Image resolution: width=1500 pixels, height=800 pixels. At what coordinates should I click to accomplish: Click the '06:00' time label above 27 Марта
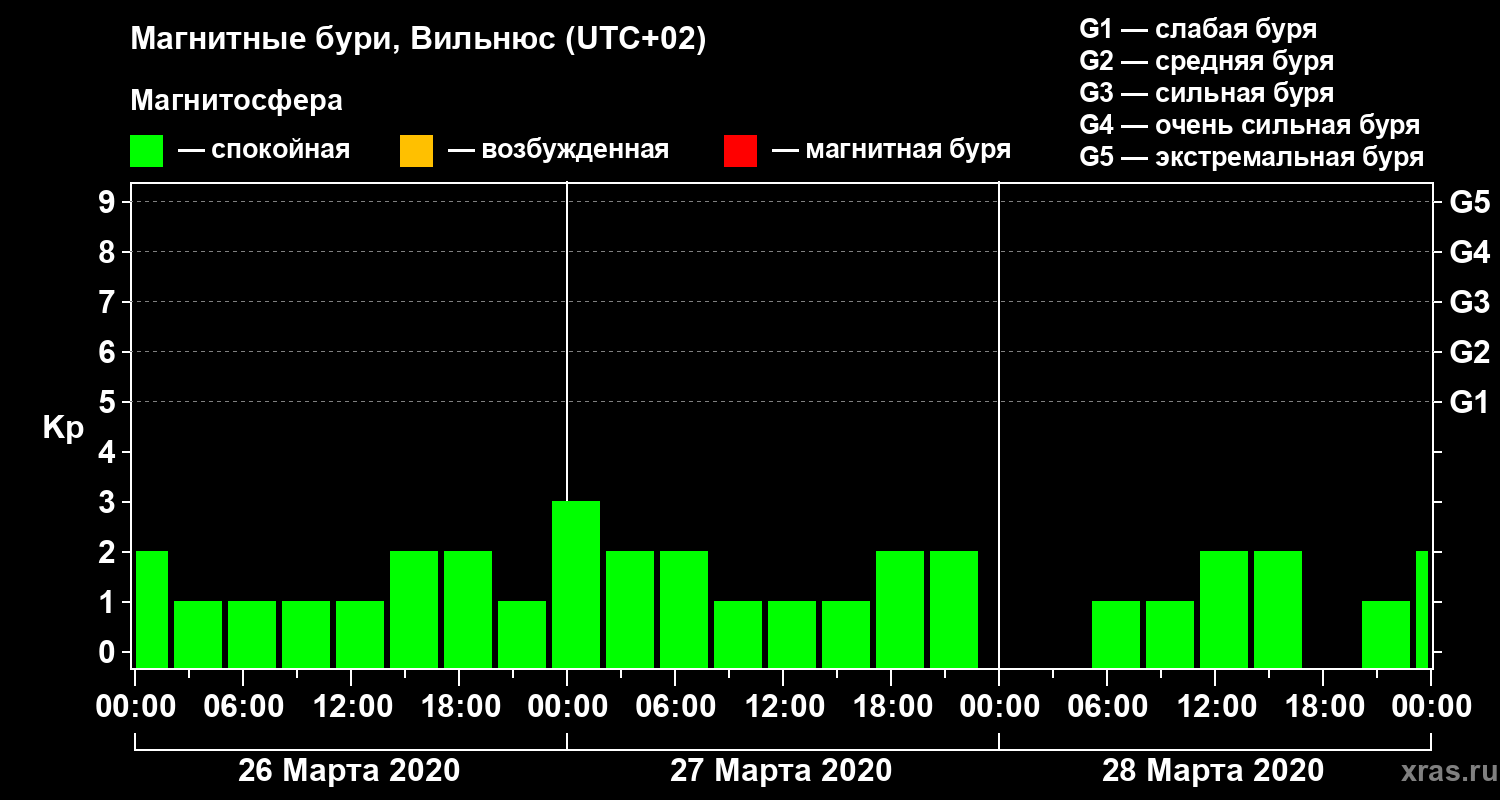pos(675,706)
